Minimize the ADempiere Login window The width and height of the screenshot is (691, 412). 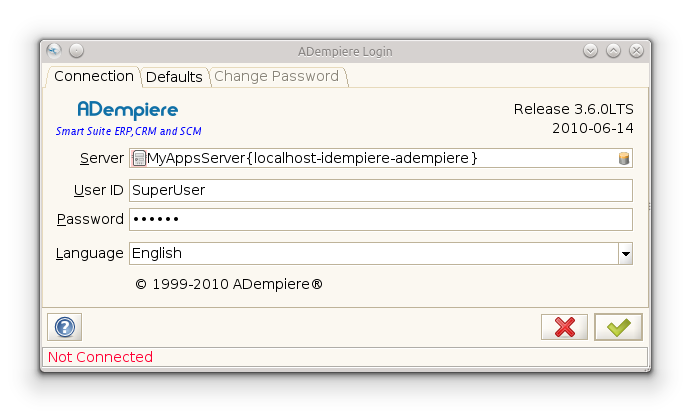[590, 51]
